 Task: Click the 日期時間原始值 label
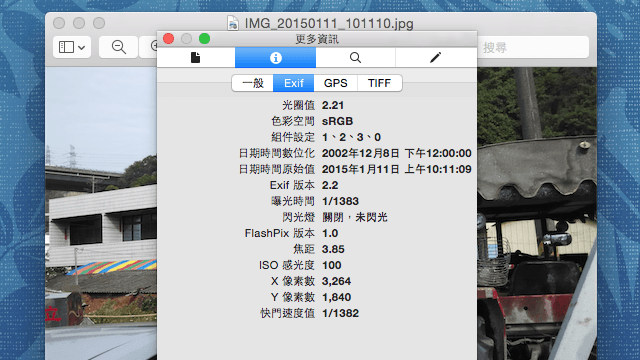[x=277, y=169]
